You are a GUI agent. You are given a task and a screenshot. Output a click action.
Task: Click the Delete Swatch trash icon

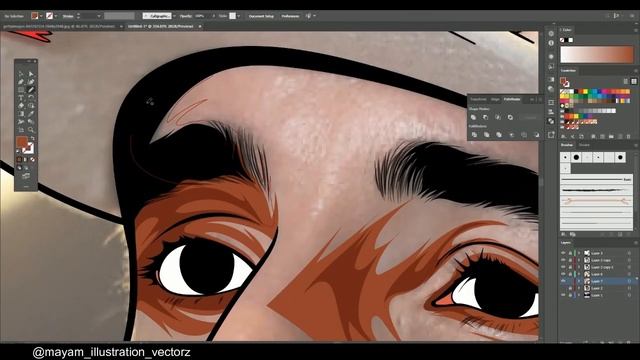point(629,136)
